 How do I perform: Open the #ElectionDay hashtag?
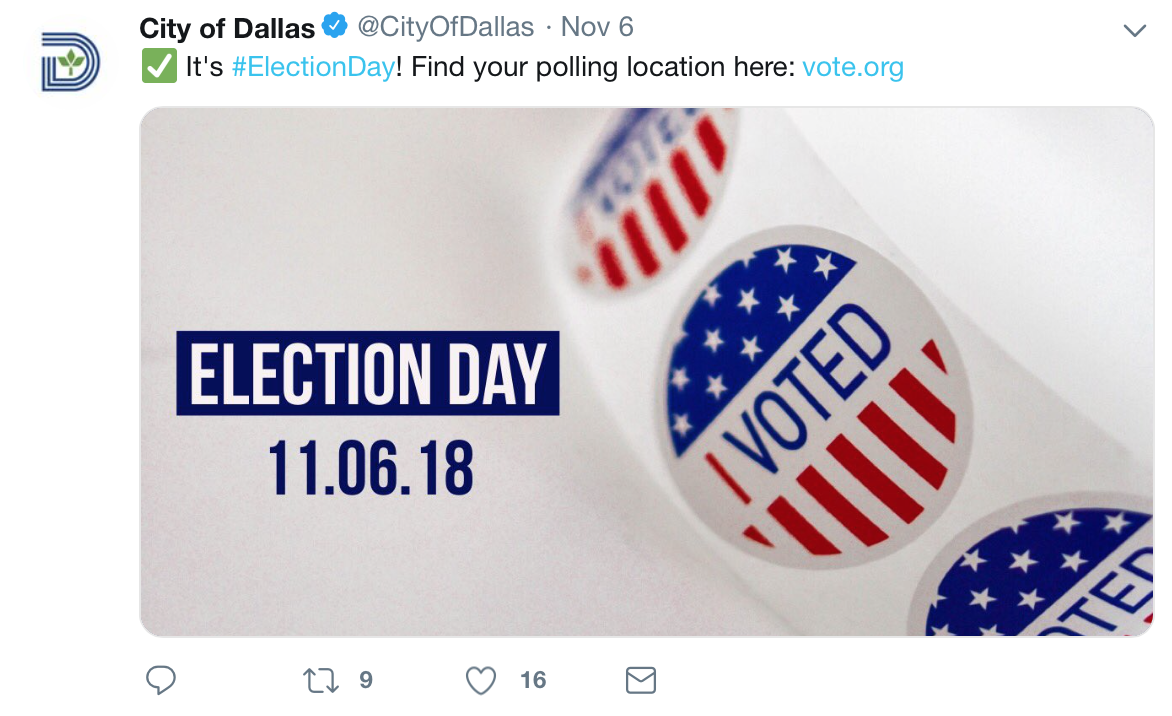[312, 68]
